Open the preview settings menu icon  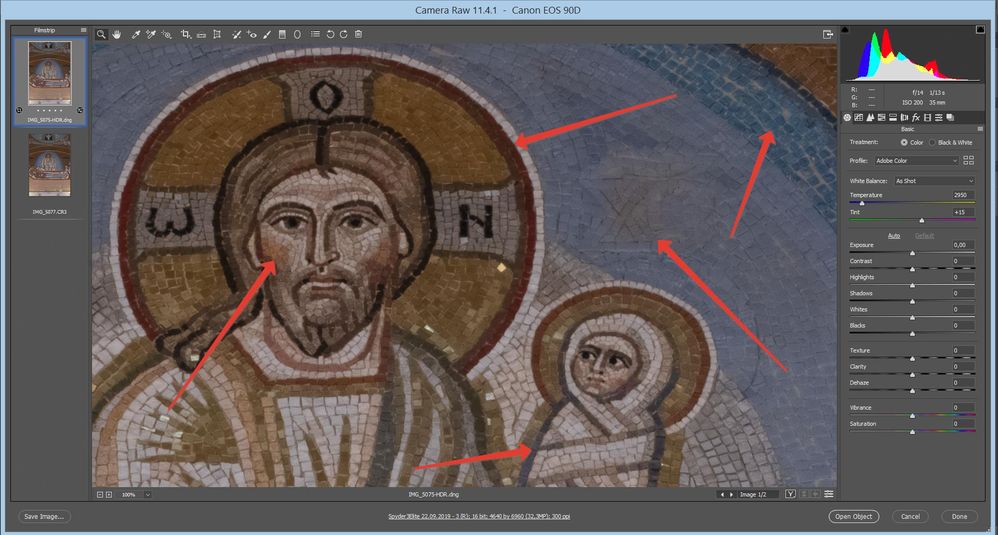coord(829,494)
